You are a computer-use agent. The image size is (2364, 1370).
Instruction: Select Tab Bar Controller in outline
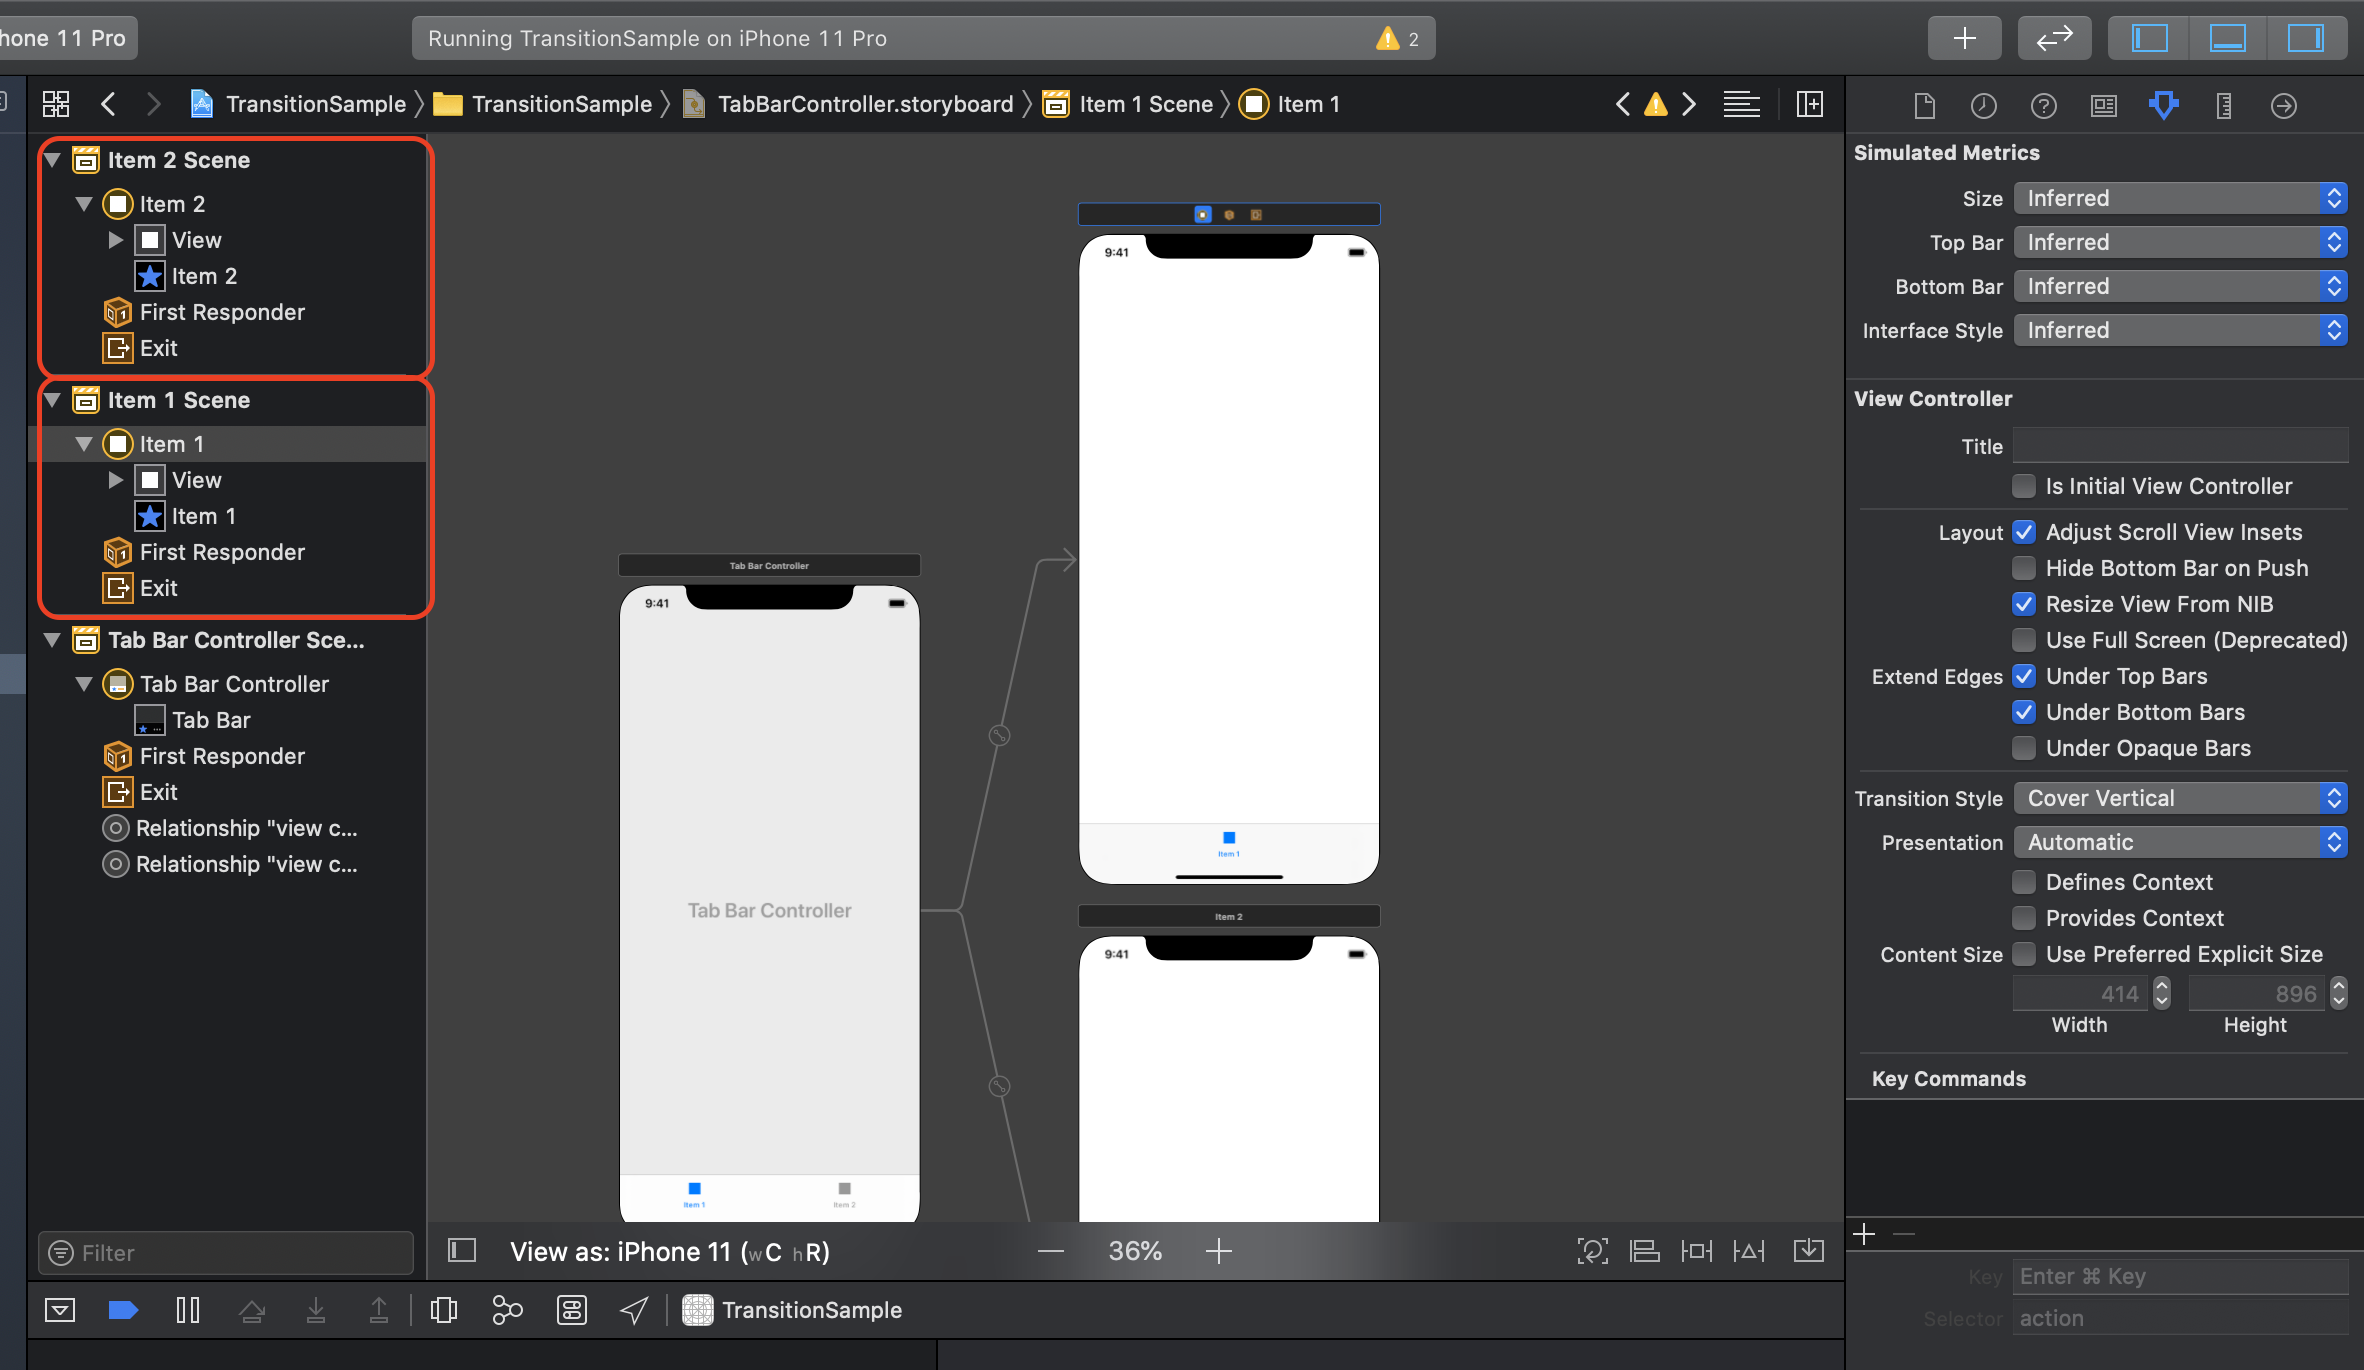pos(234,684)
